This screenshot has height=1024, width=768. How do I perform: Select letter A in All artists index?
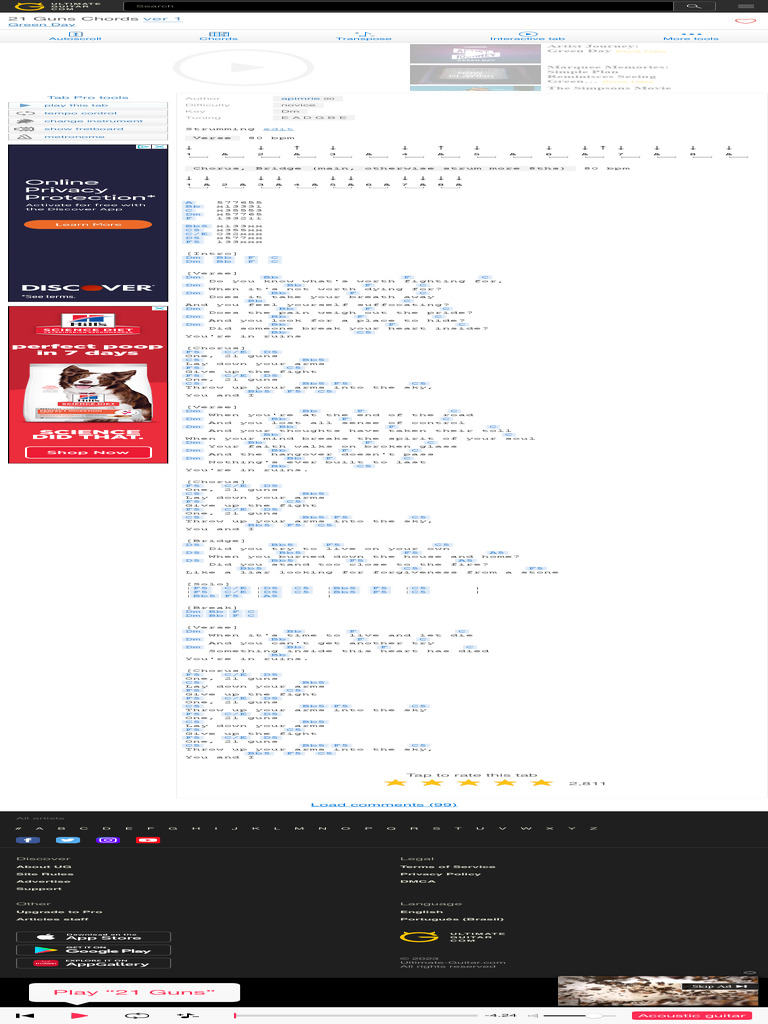tap(39, 828)
